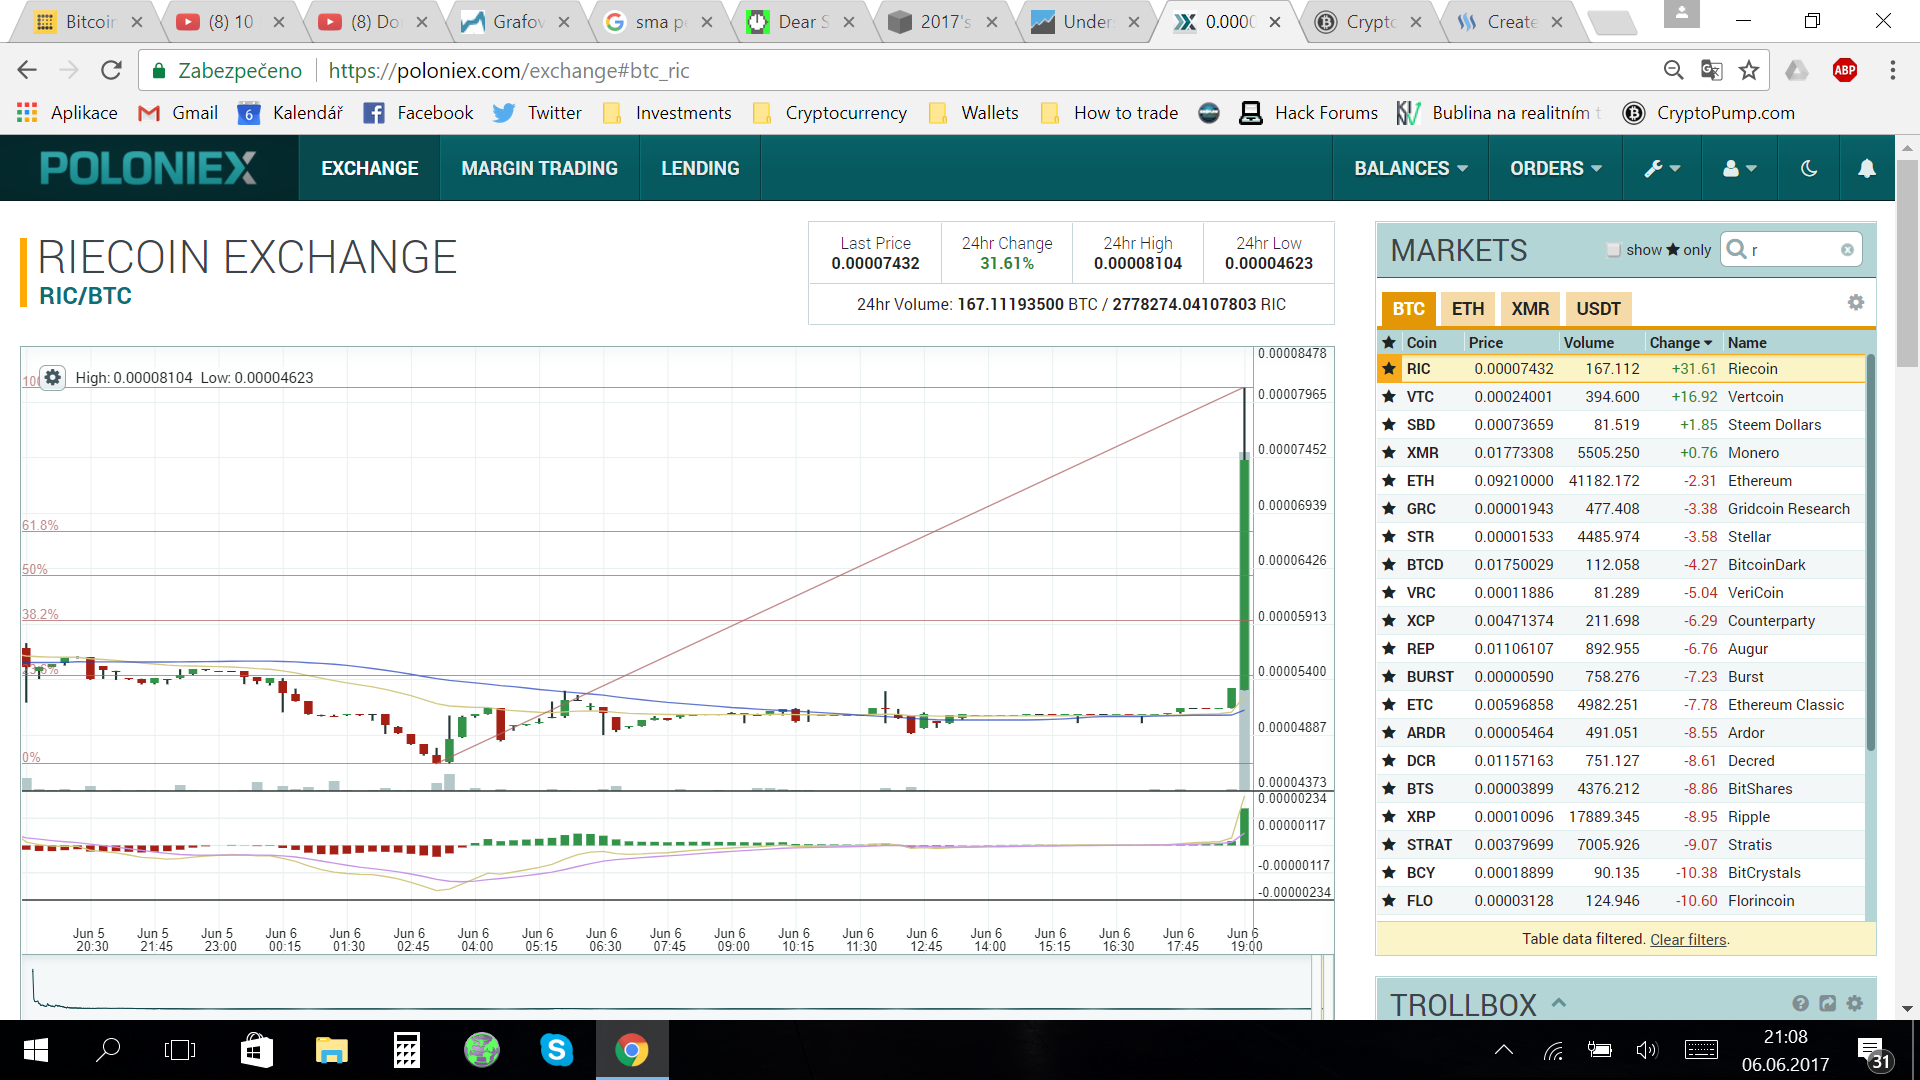Viewport: 1920px width, 1080px height.
Task: Toggle star for GRC market
Action: click(1389, 509)
